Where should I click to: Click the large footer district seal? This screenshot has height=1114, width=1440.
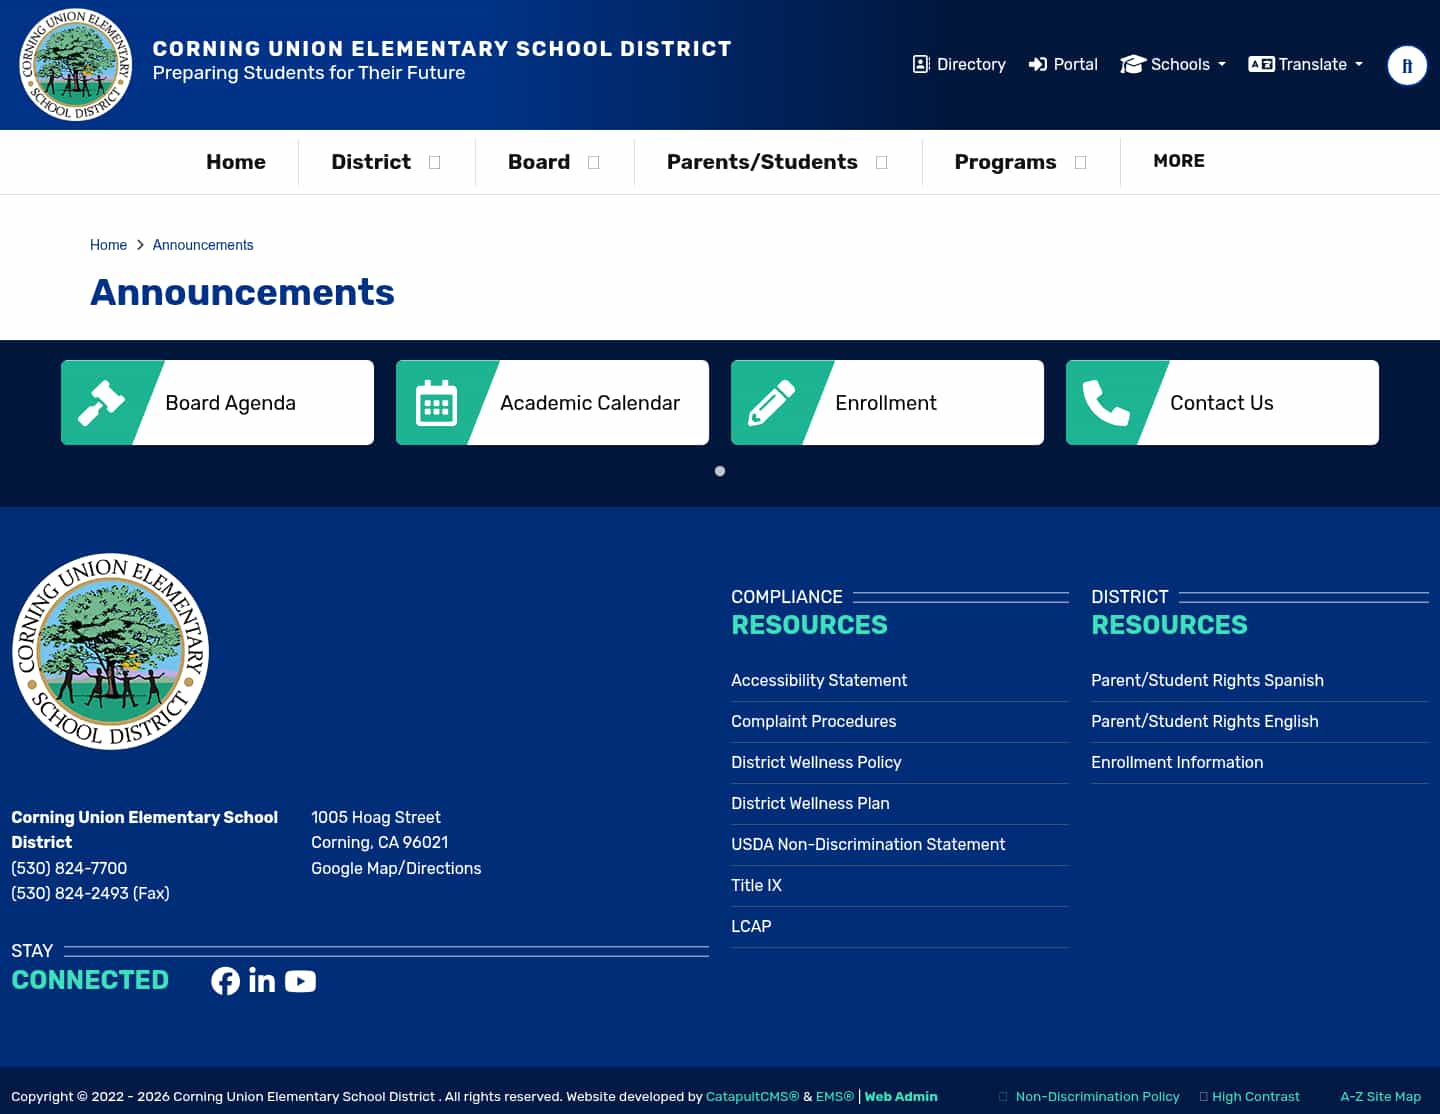tap(110, 651)
